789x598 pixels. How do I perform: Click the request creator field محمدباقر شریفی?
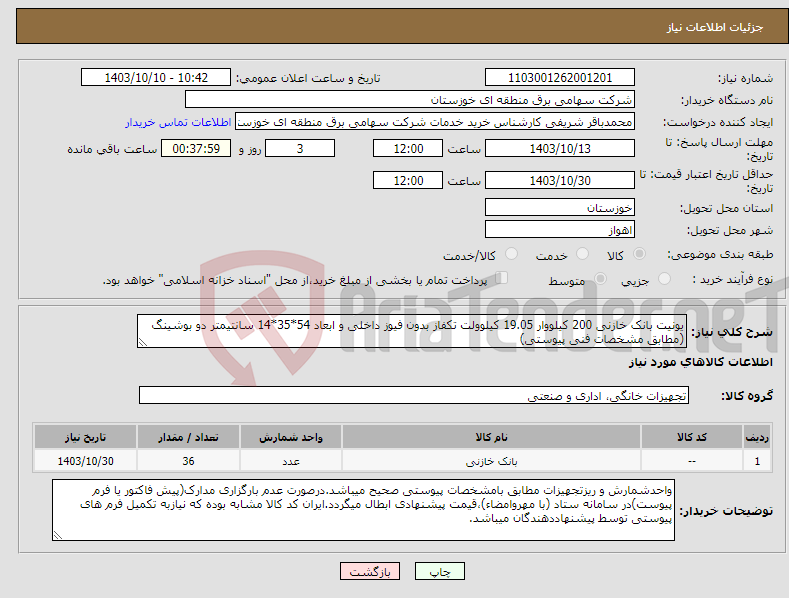coord(435,122)
